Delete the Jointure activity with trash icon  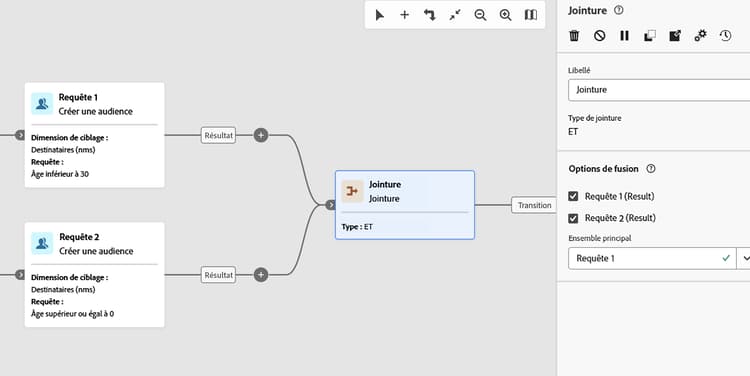click(574, 35)
